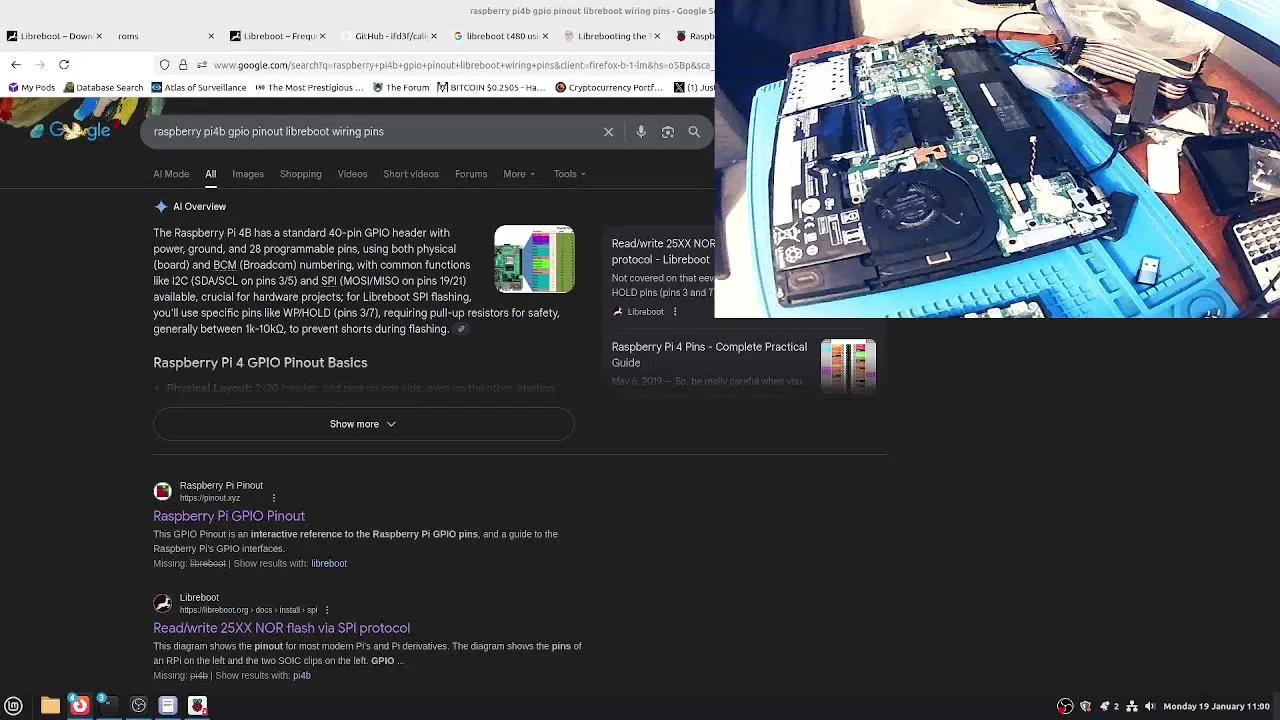
Task: Open the Tools dropdown
Action: point(570,174)
